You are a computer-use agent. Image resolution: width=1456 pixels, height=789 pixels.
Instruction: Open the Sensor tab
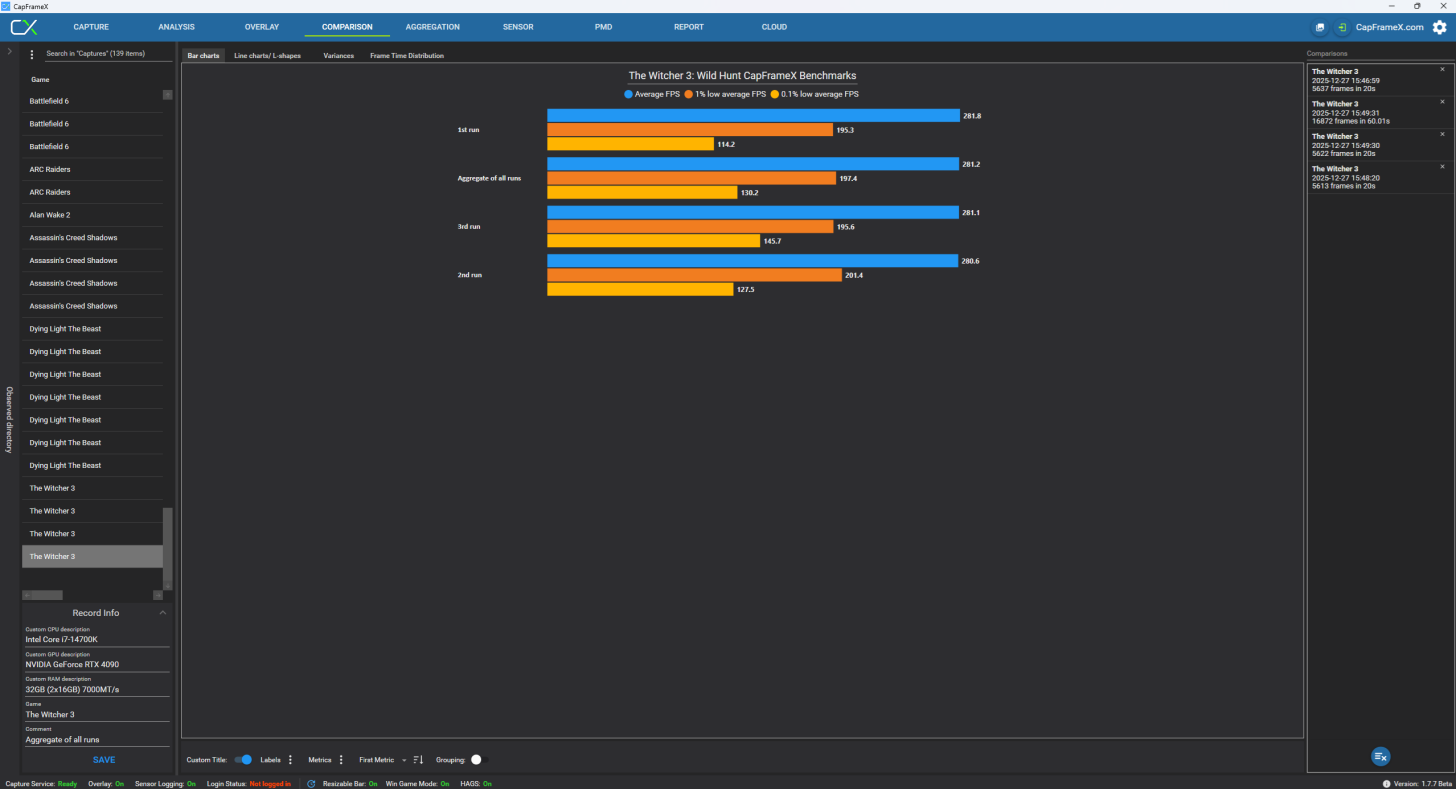518,27
